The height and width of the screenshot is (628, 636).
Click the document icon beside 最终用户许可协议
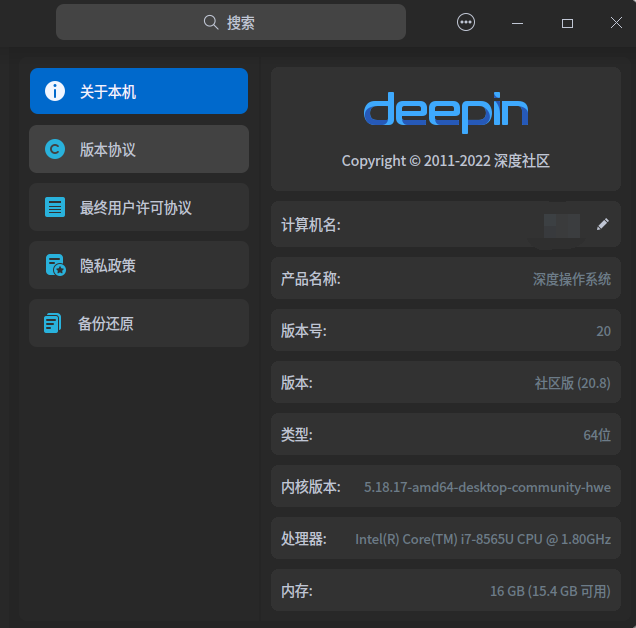55,207
